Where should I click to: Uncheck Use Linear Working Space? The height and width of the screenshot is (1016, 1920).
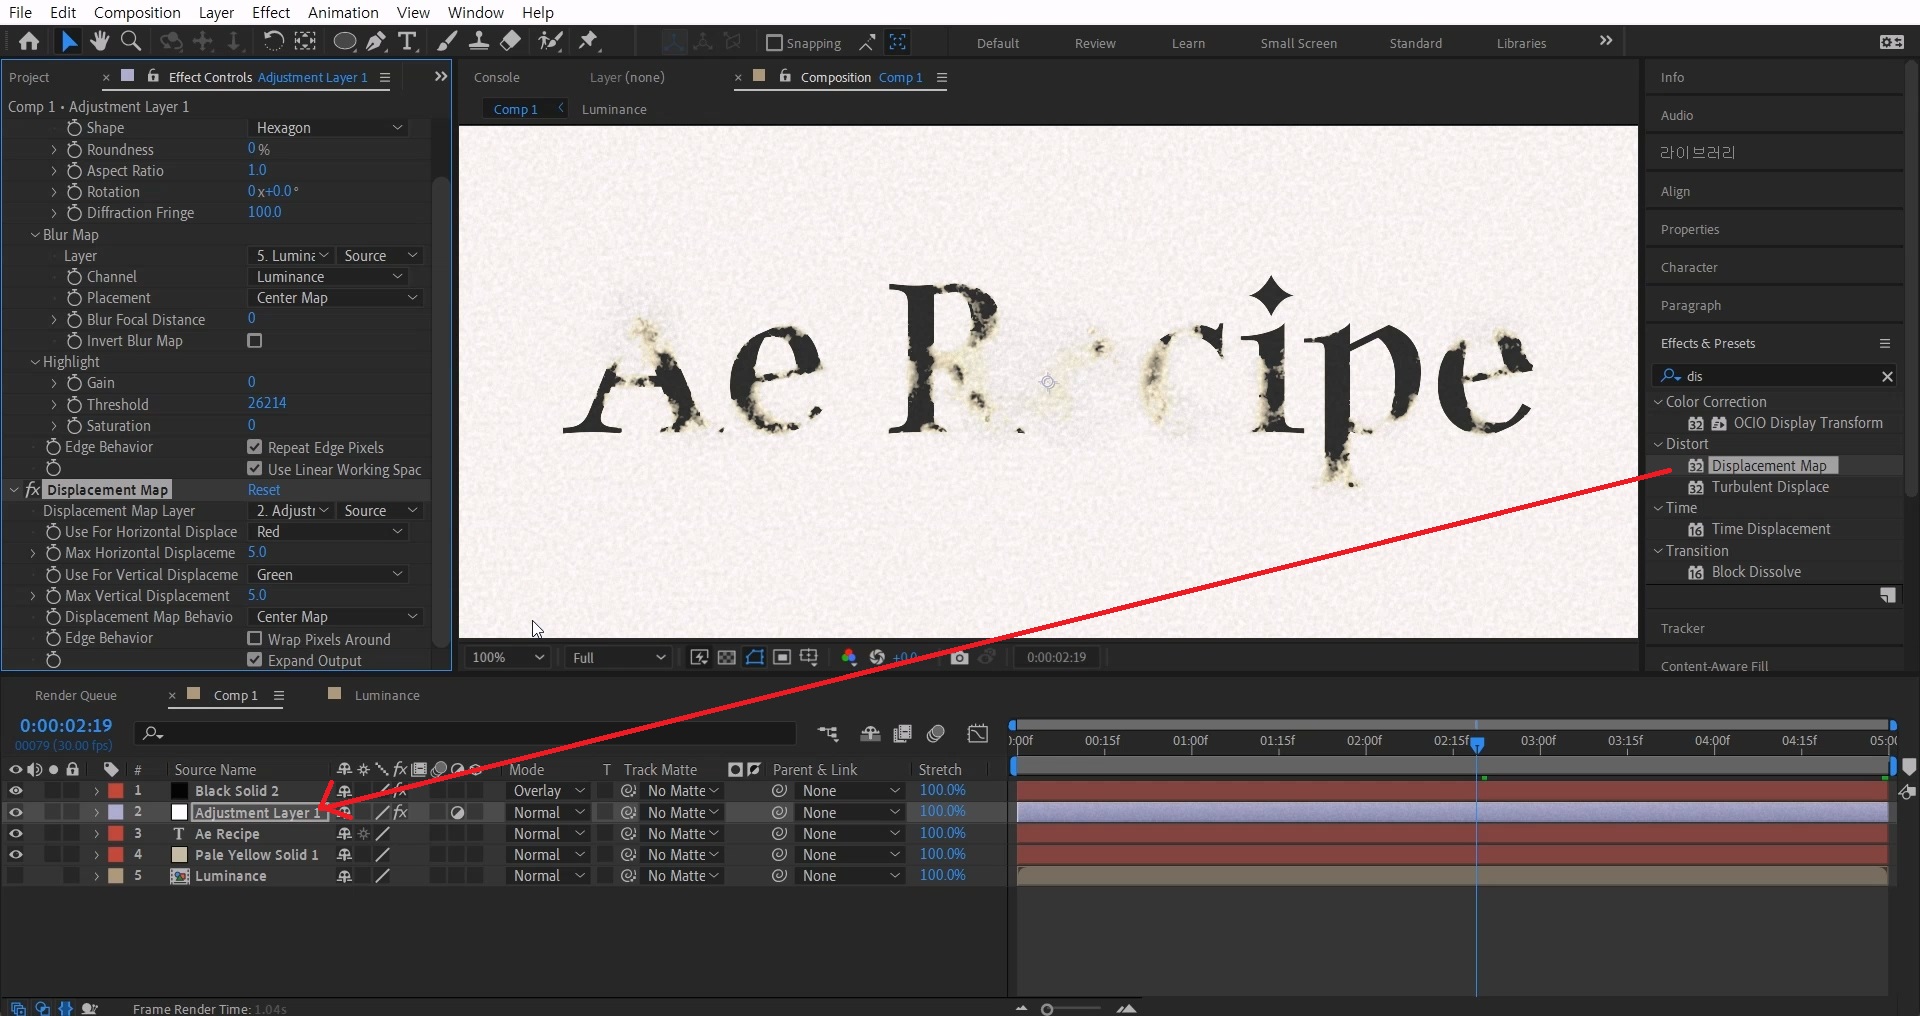(x=255, y=469)
